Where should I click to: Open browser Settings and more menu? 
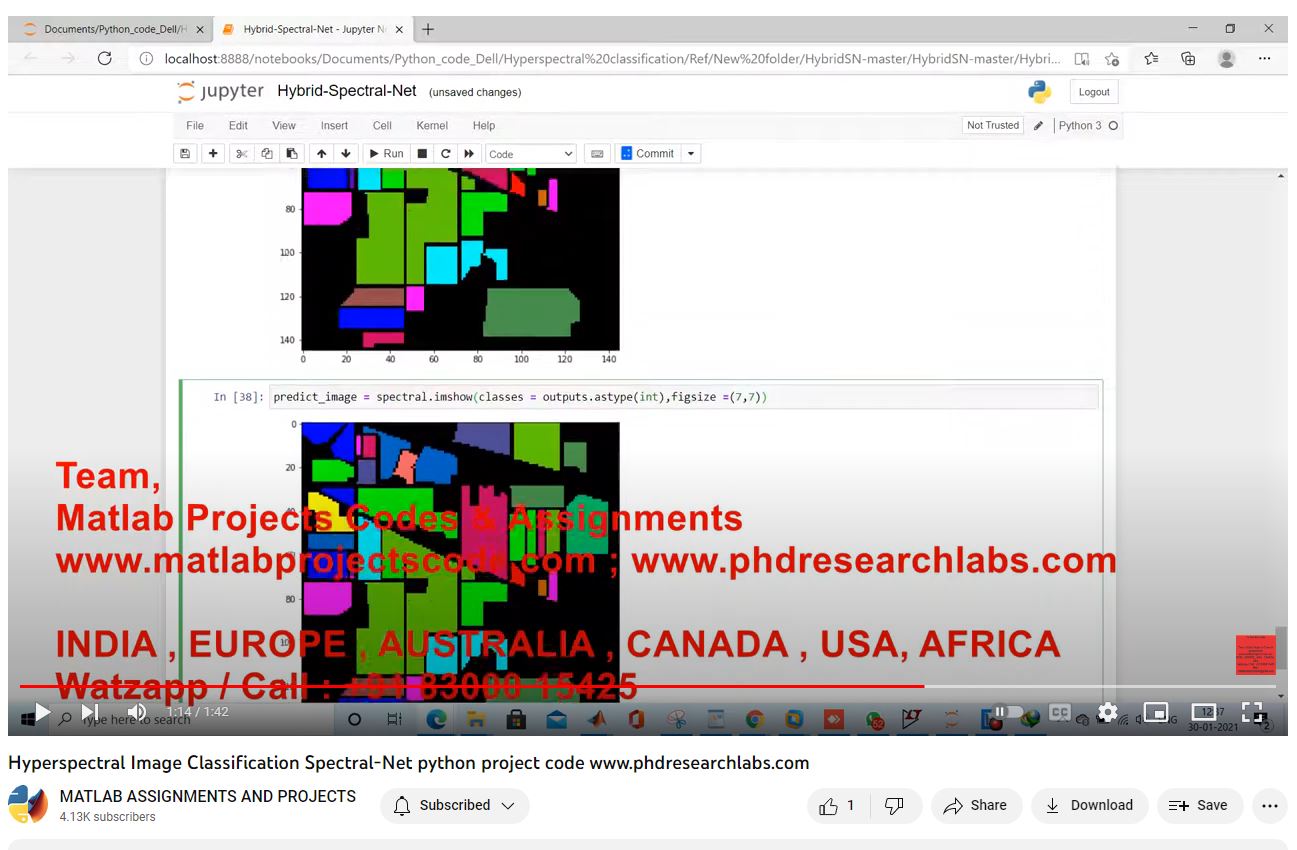[1265, 59]
